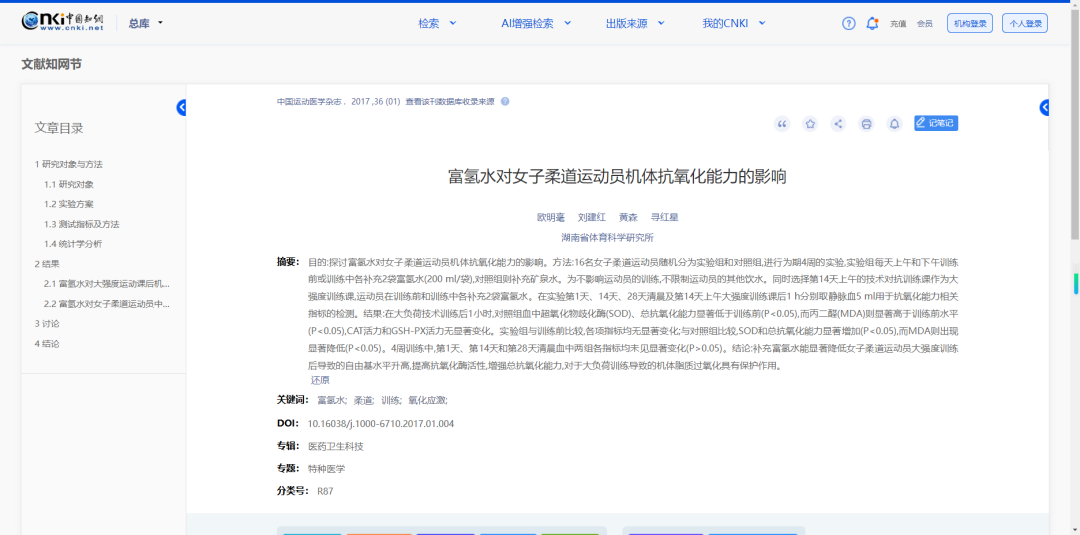Viewport: 1080px width, 535px height.
Task: Open the 出版来源 menu
Action: pyautogui.click(x=634, y=23)
